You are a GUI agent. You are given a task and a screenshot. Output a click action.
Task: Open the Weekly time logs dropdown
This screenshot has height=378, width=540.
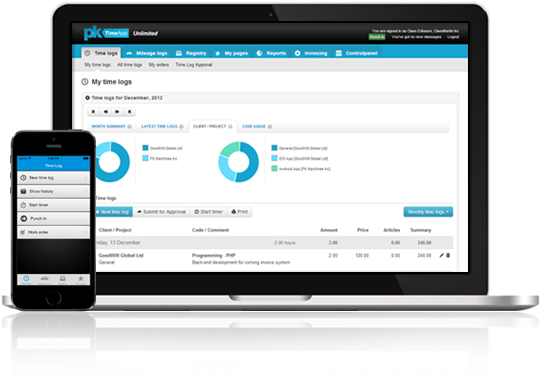428,212
